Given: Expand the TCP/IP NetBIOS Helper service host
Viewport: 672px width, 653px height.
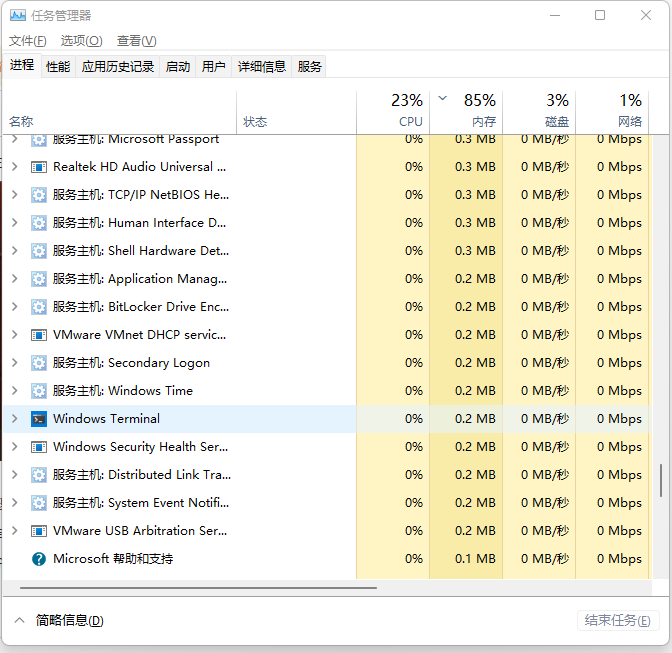Looking at the screenshot, I should [x=14, y=195].
